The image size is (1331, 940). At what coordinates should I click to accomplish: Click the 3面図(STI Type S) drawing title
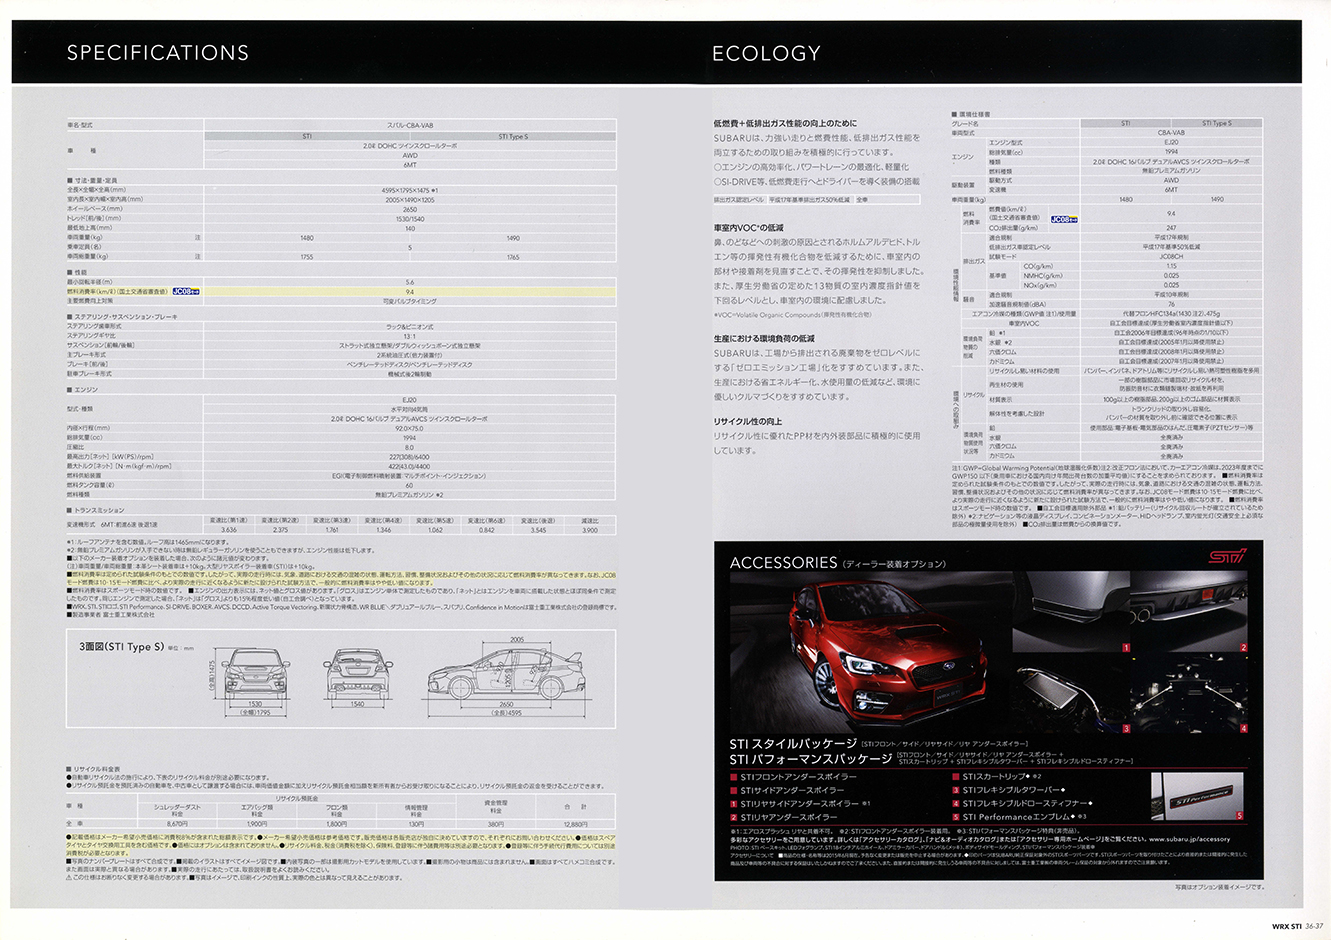click(x=120, y=647)
